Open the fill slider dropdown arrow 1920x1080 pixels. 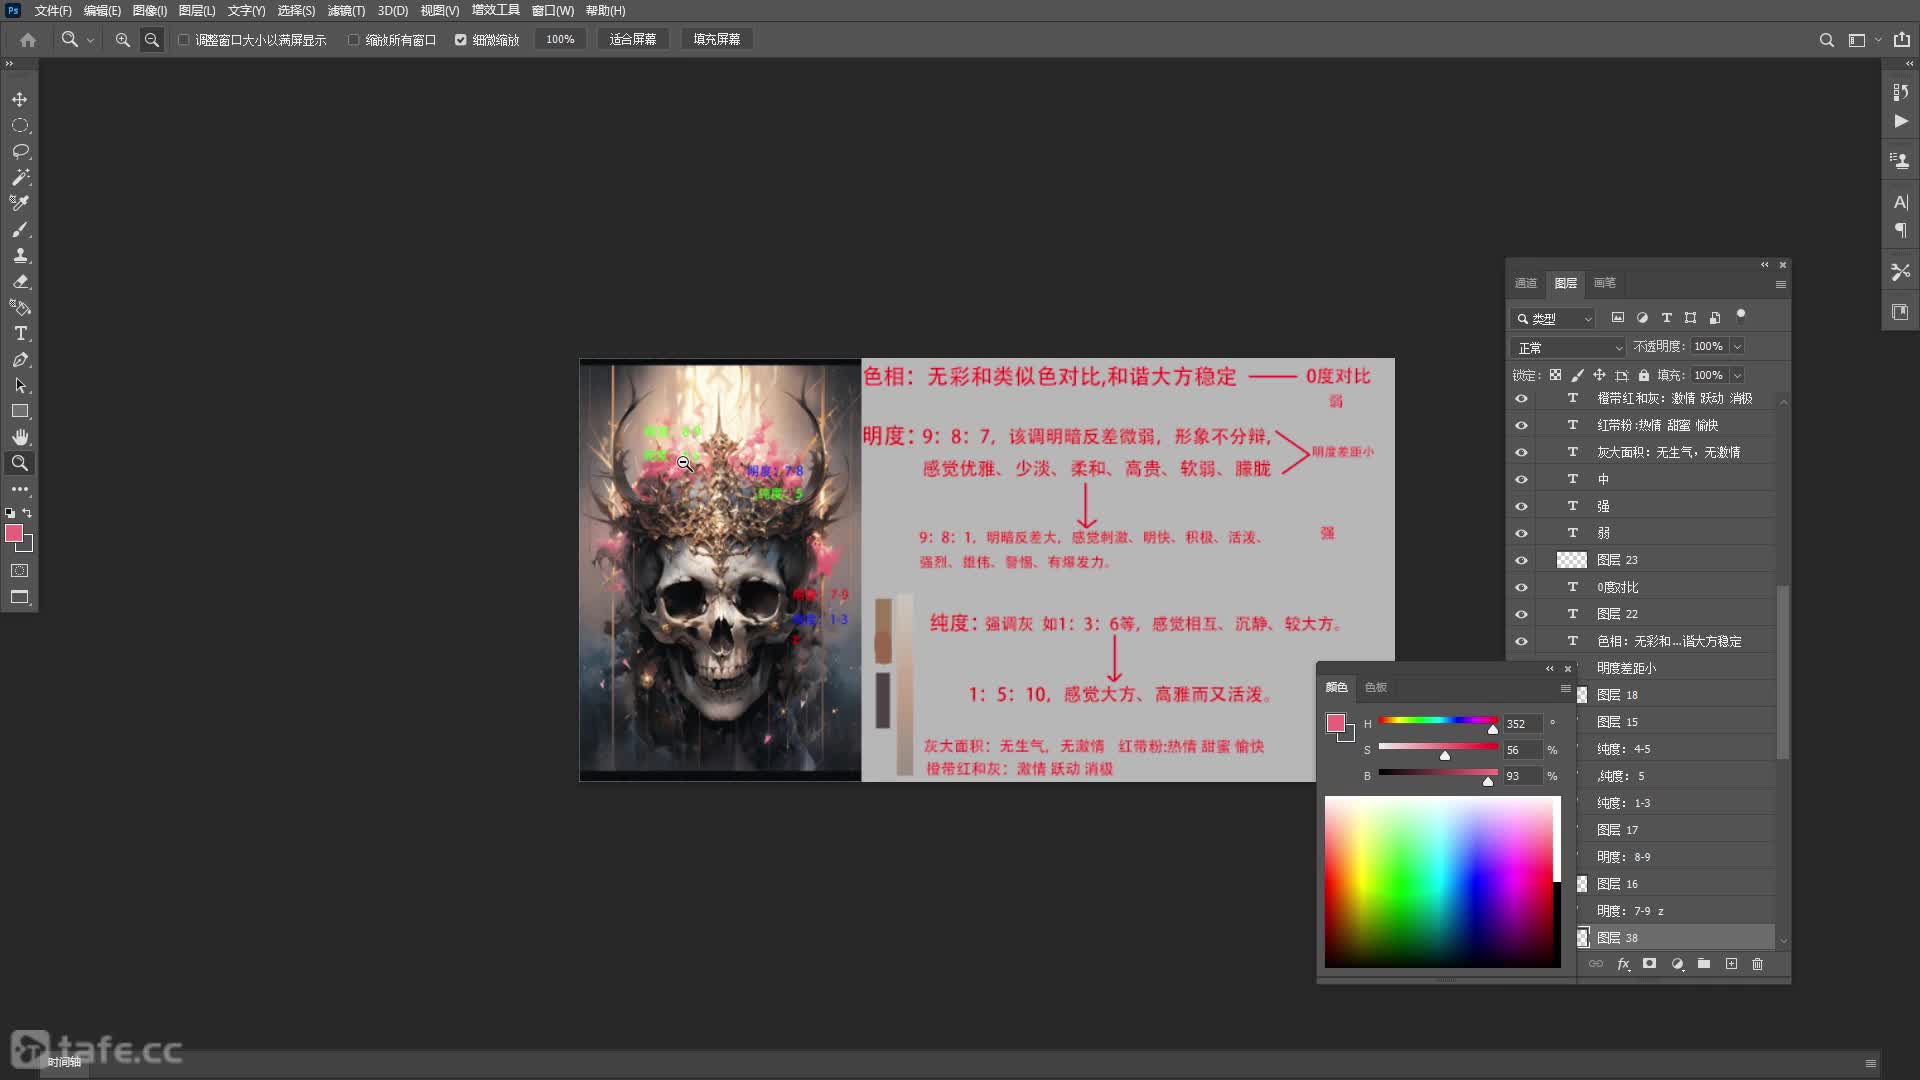point(1738,375)
